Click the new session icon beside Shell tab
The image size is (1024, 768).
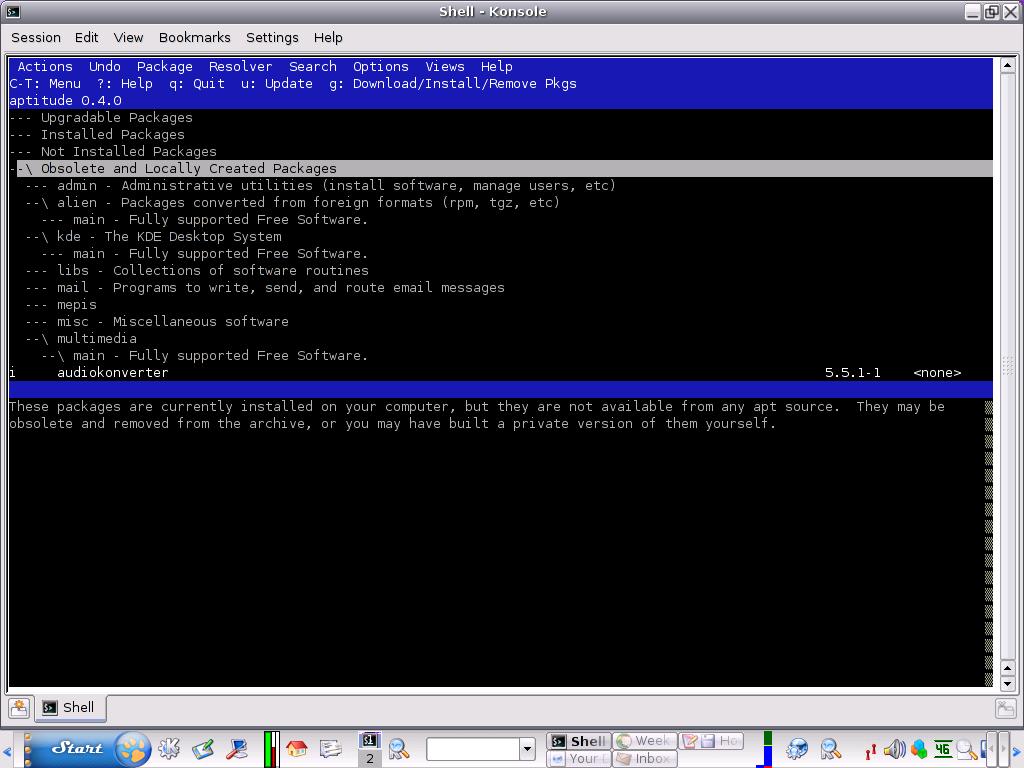(18, 708)
